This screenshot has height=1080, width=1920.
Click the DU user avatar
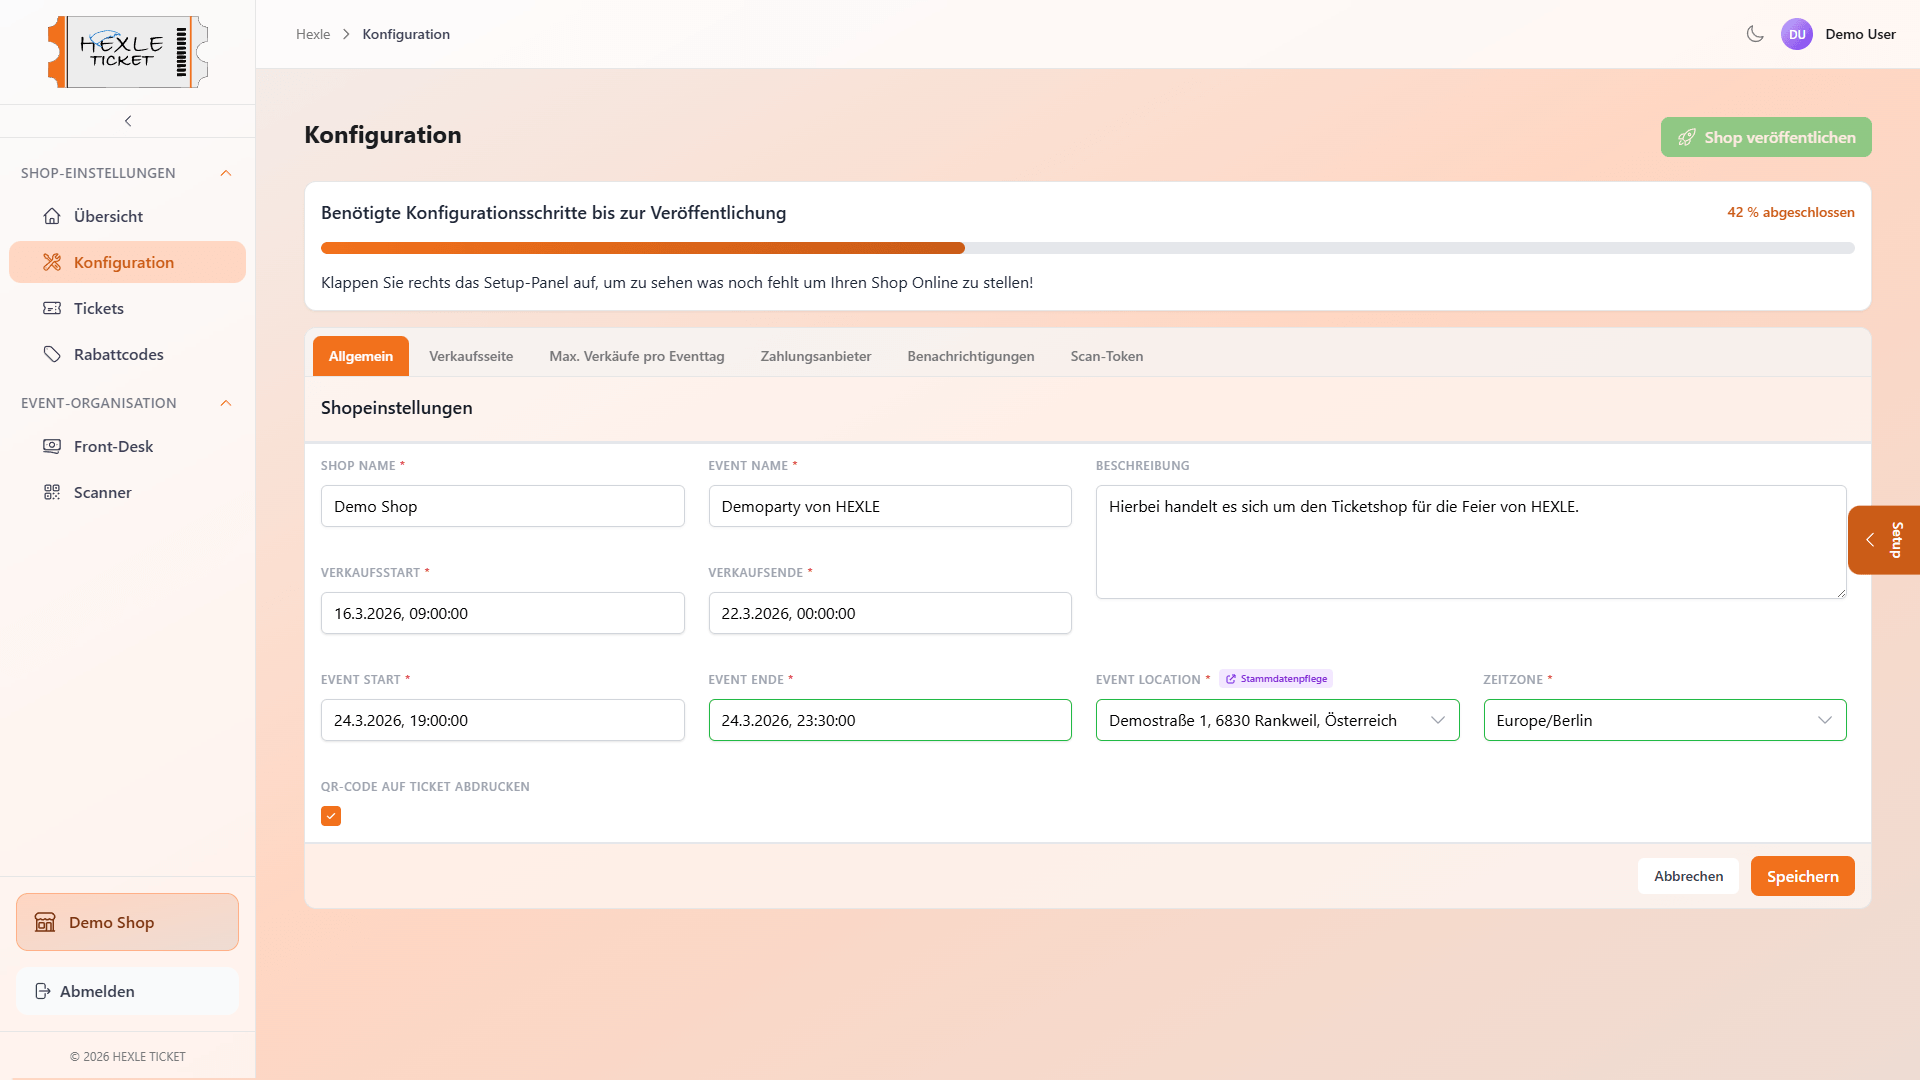pyautogui.click(x=1797, y=34)
